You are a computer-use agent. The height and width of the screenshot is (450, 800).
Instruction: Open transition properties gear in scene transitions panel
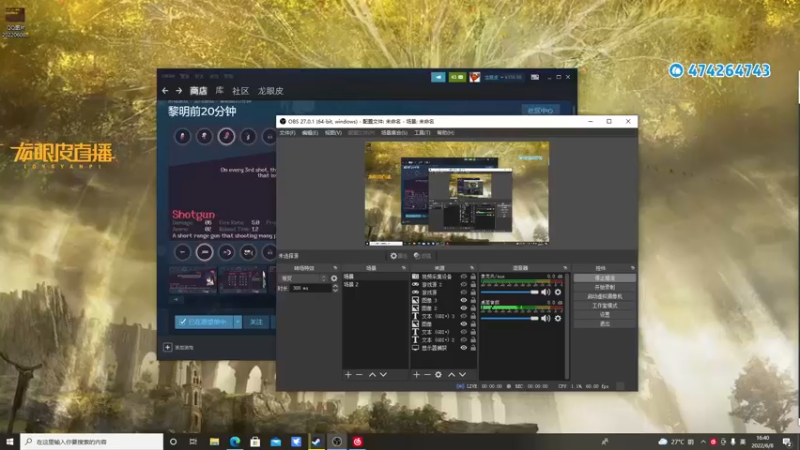[x=334, y=278]
